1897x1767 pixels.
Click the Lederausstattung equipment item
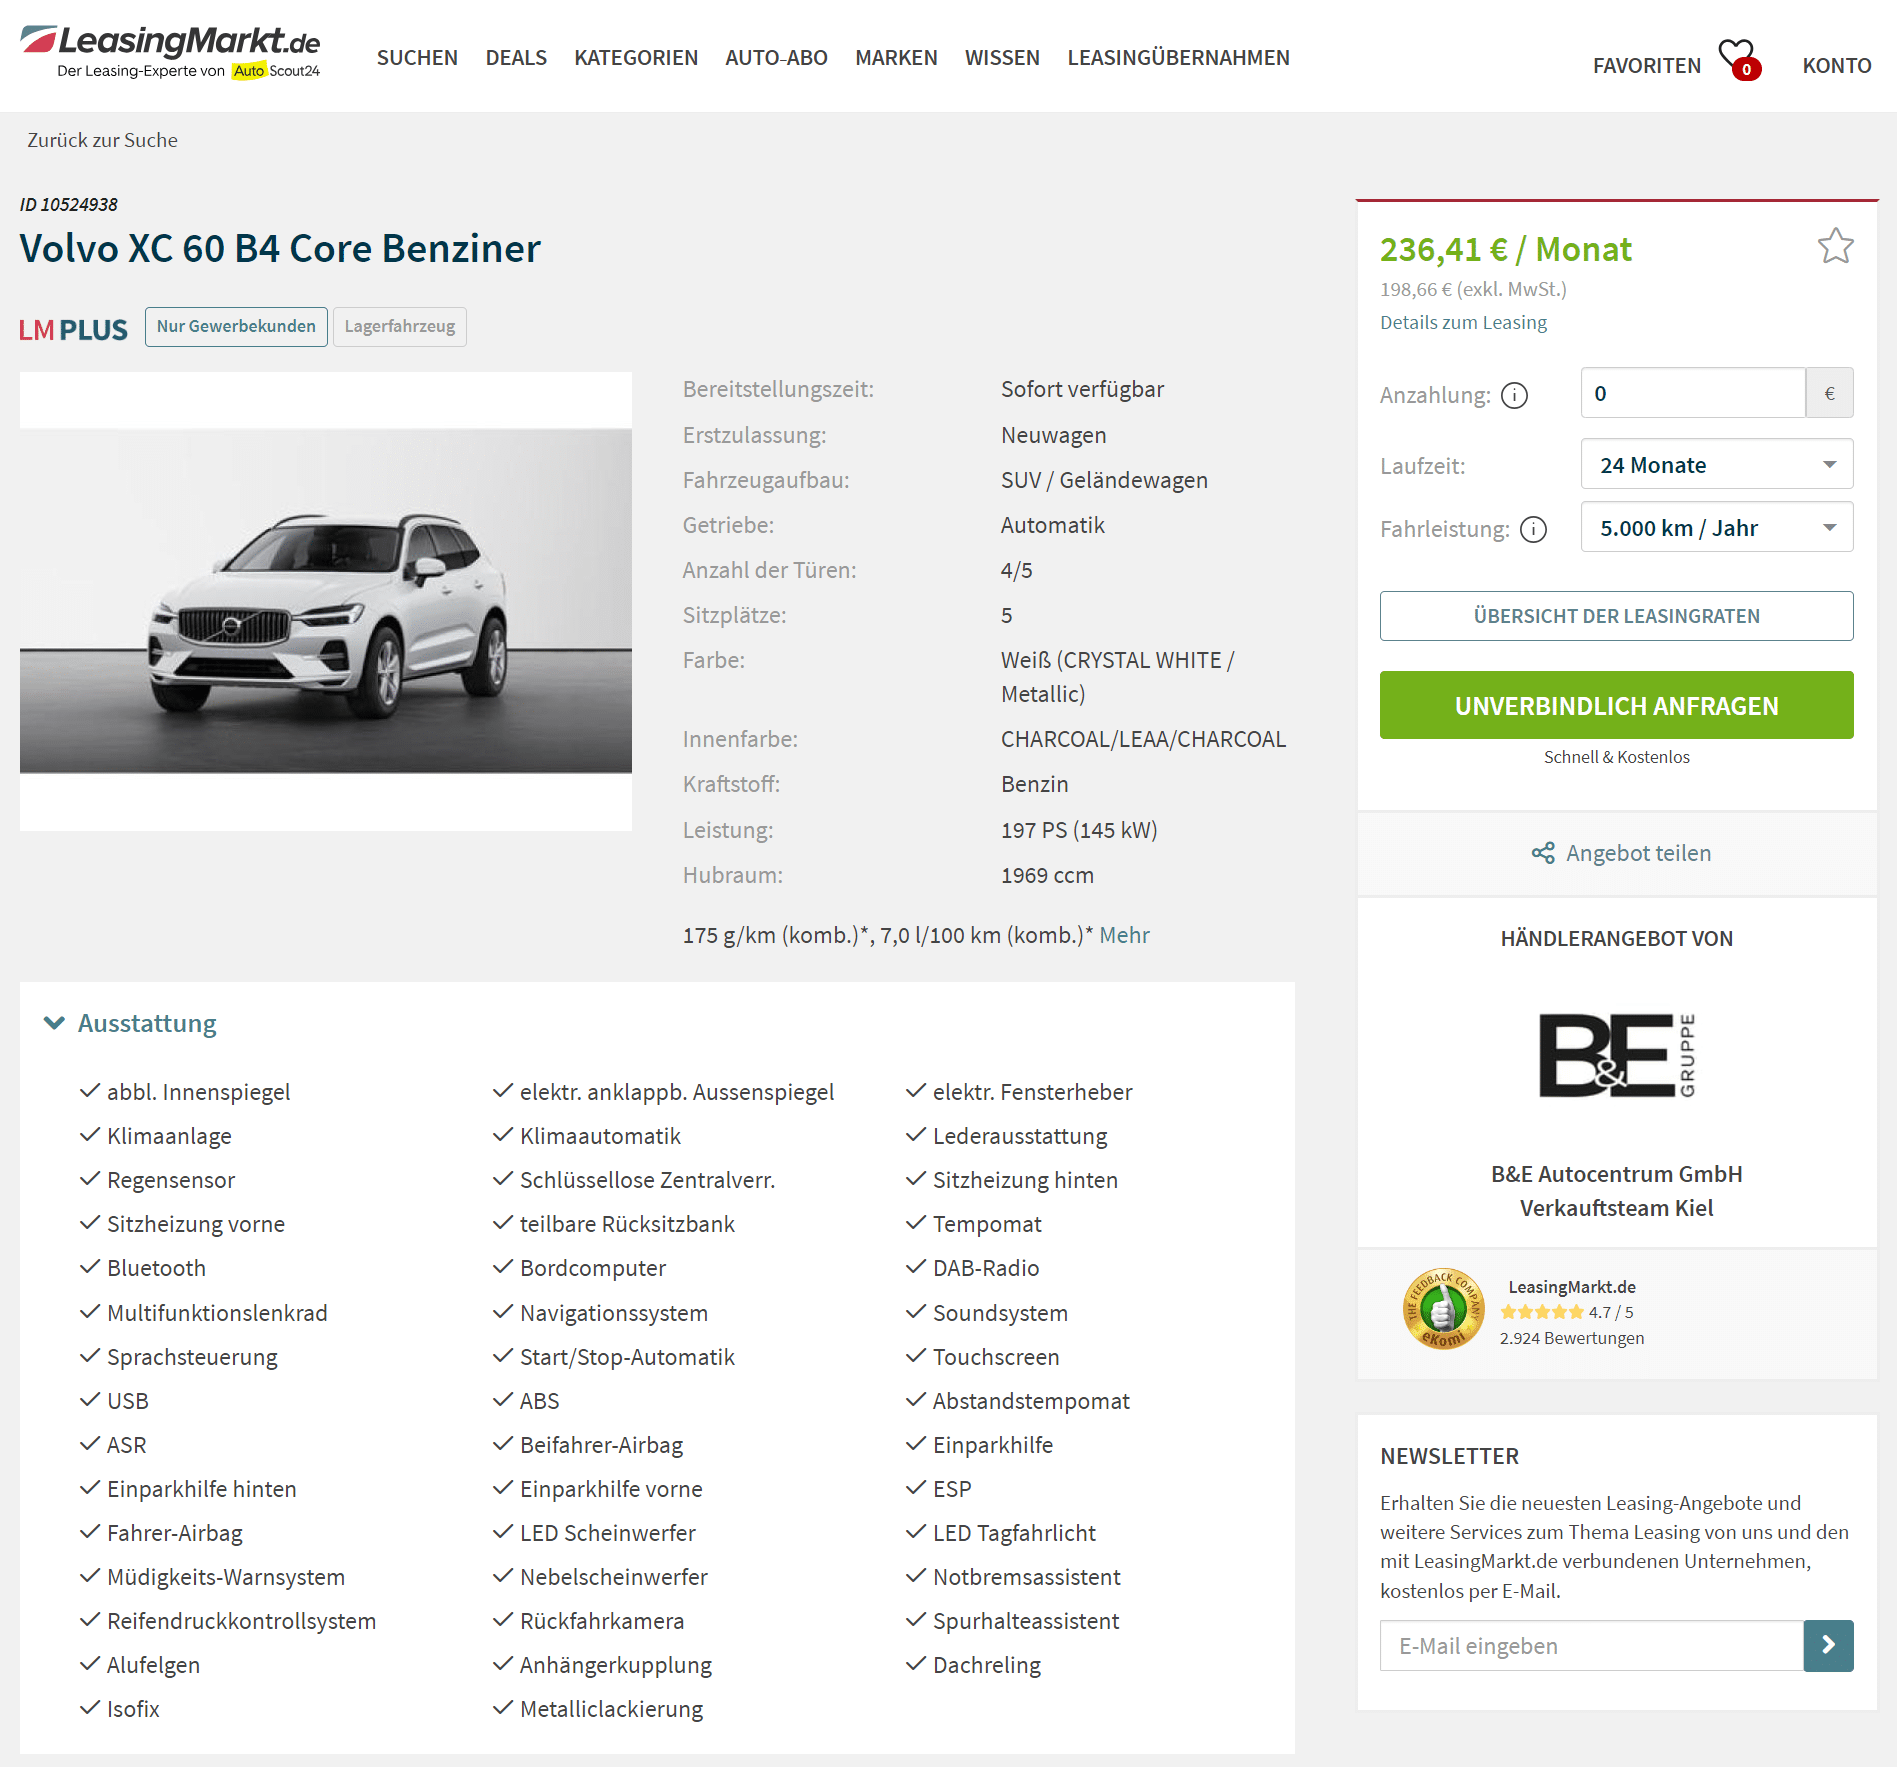coord(1019,1136)
